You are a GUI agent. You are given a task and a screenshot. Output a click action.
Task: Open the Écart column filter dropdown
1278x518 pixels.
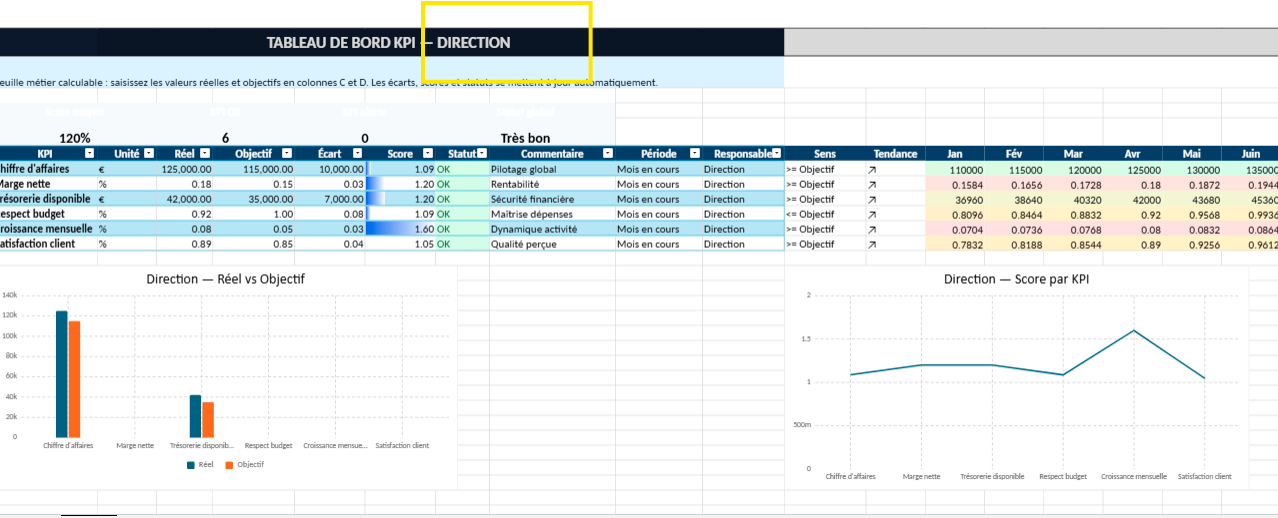click(358, 154)
